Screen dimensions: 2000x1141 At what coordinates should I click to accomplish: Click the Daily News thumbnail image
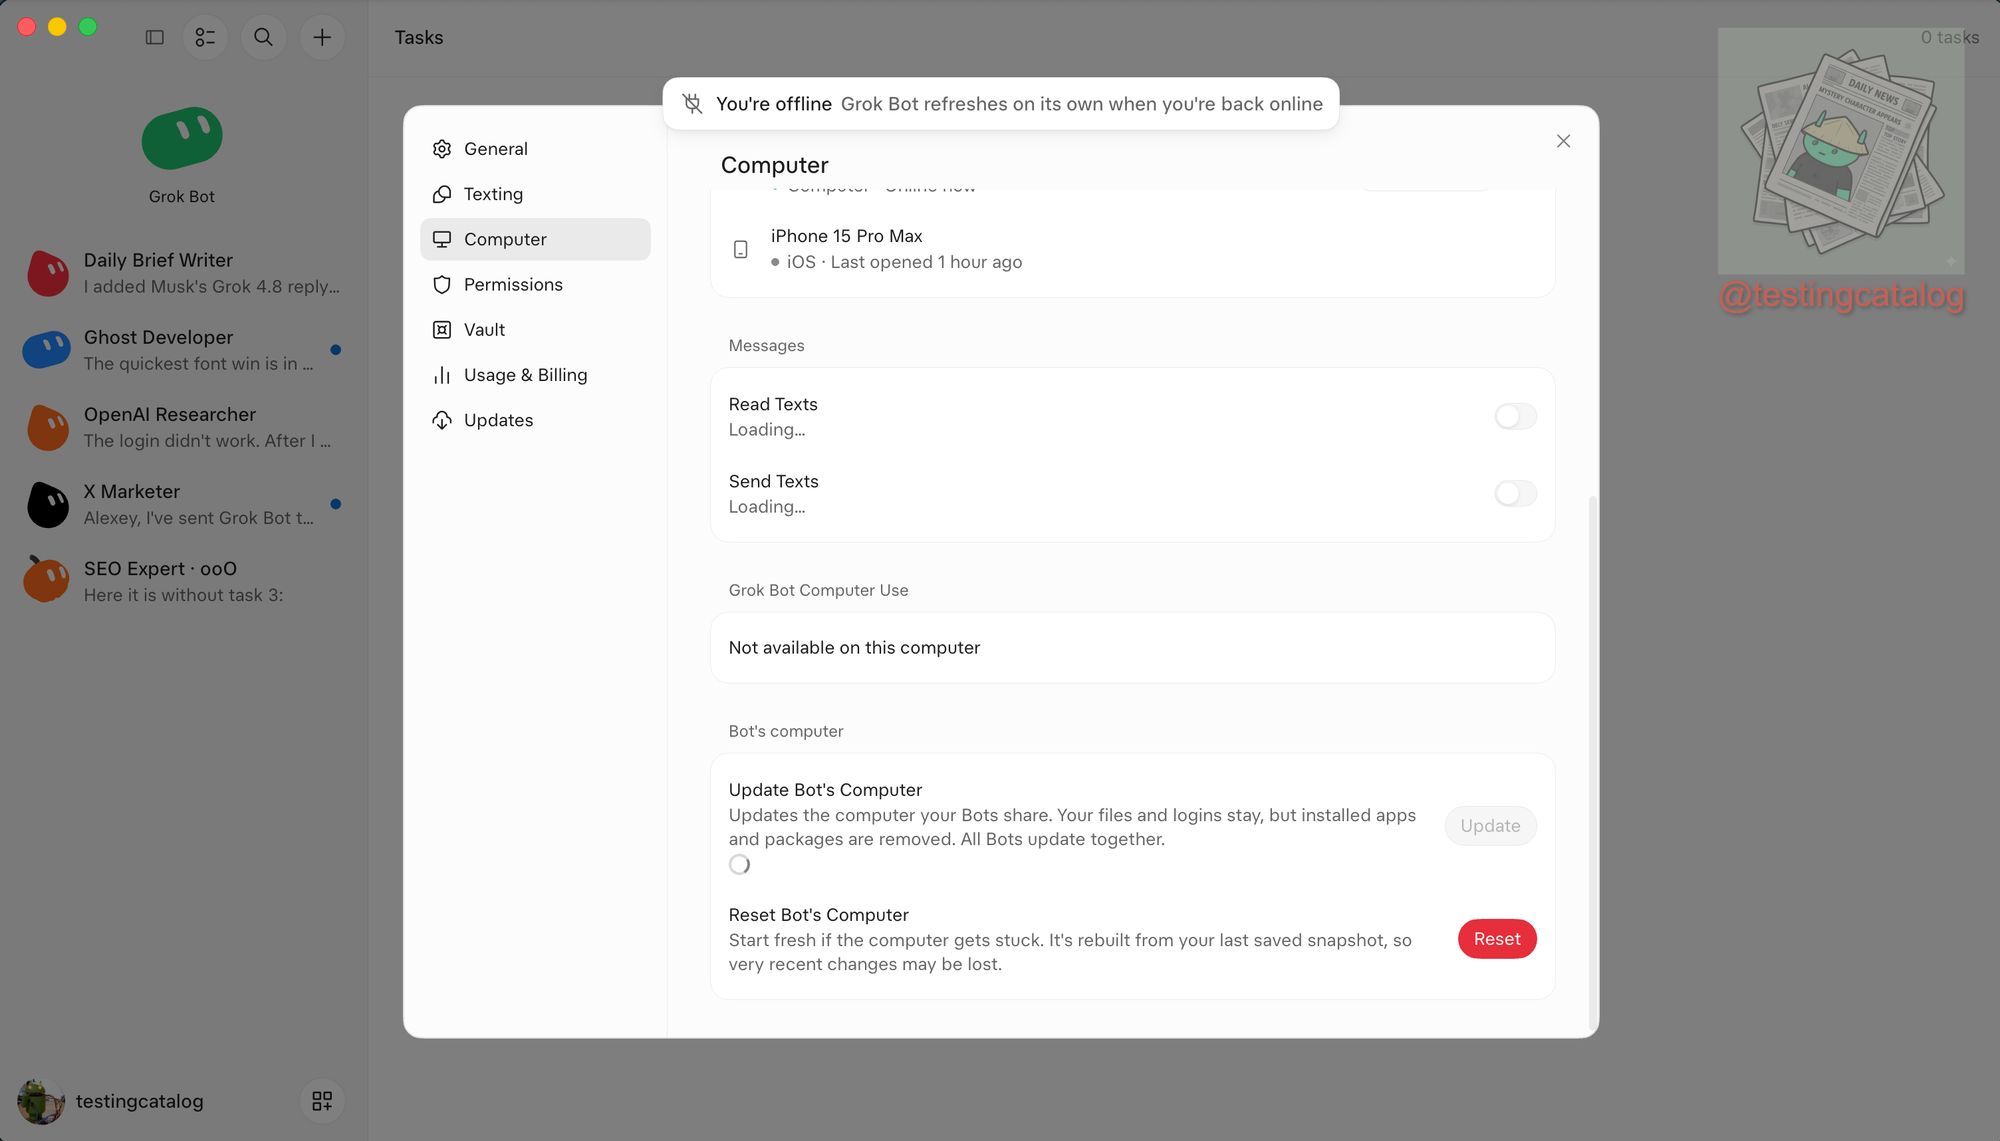point(1841,151)
